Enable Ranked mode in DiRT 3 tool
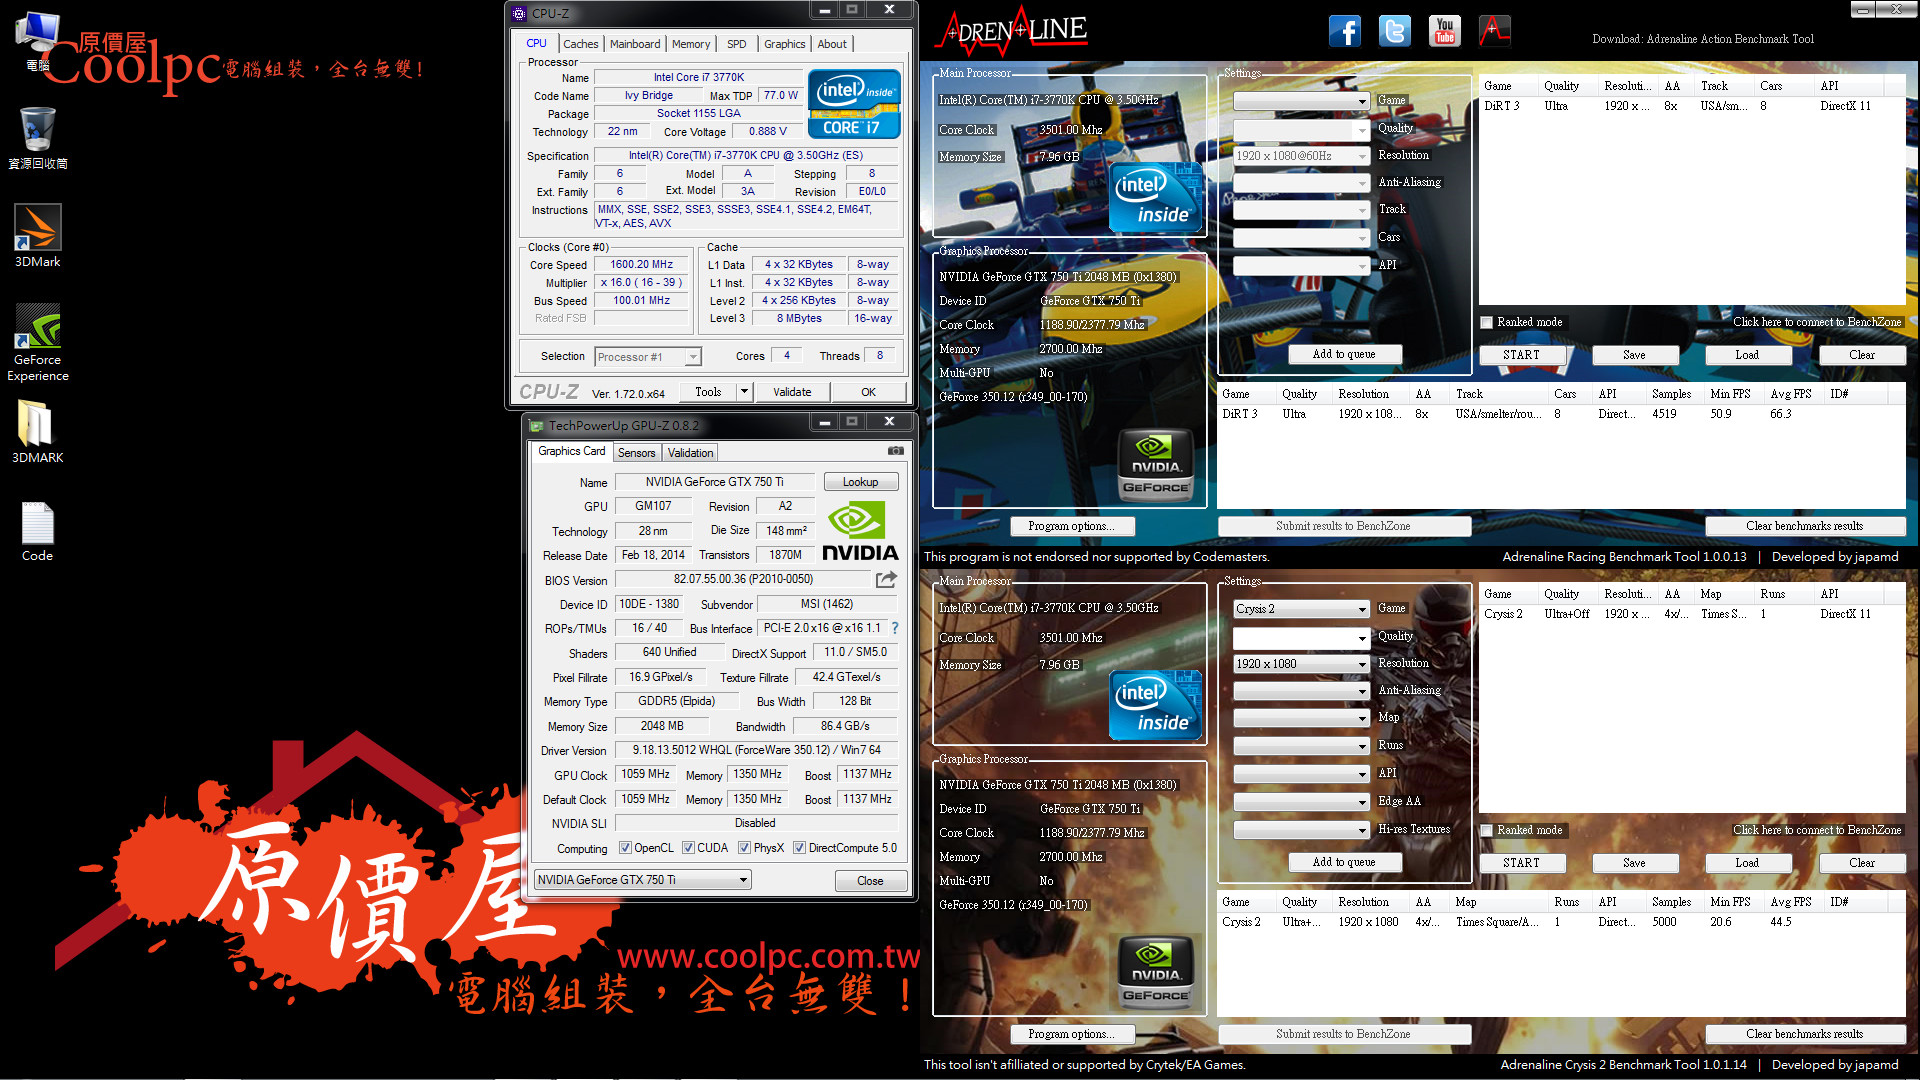Viewport: 1920px width, 1080px height. tap(1487, 322)
